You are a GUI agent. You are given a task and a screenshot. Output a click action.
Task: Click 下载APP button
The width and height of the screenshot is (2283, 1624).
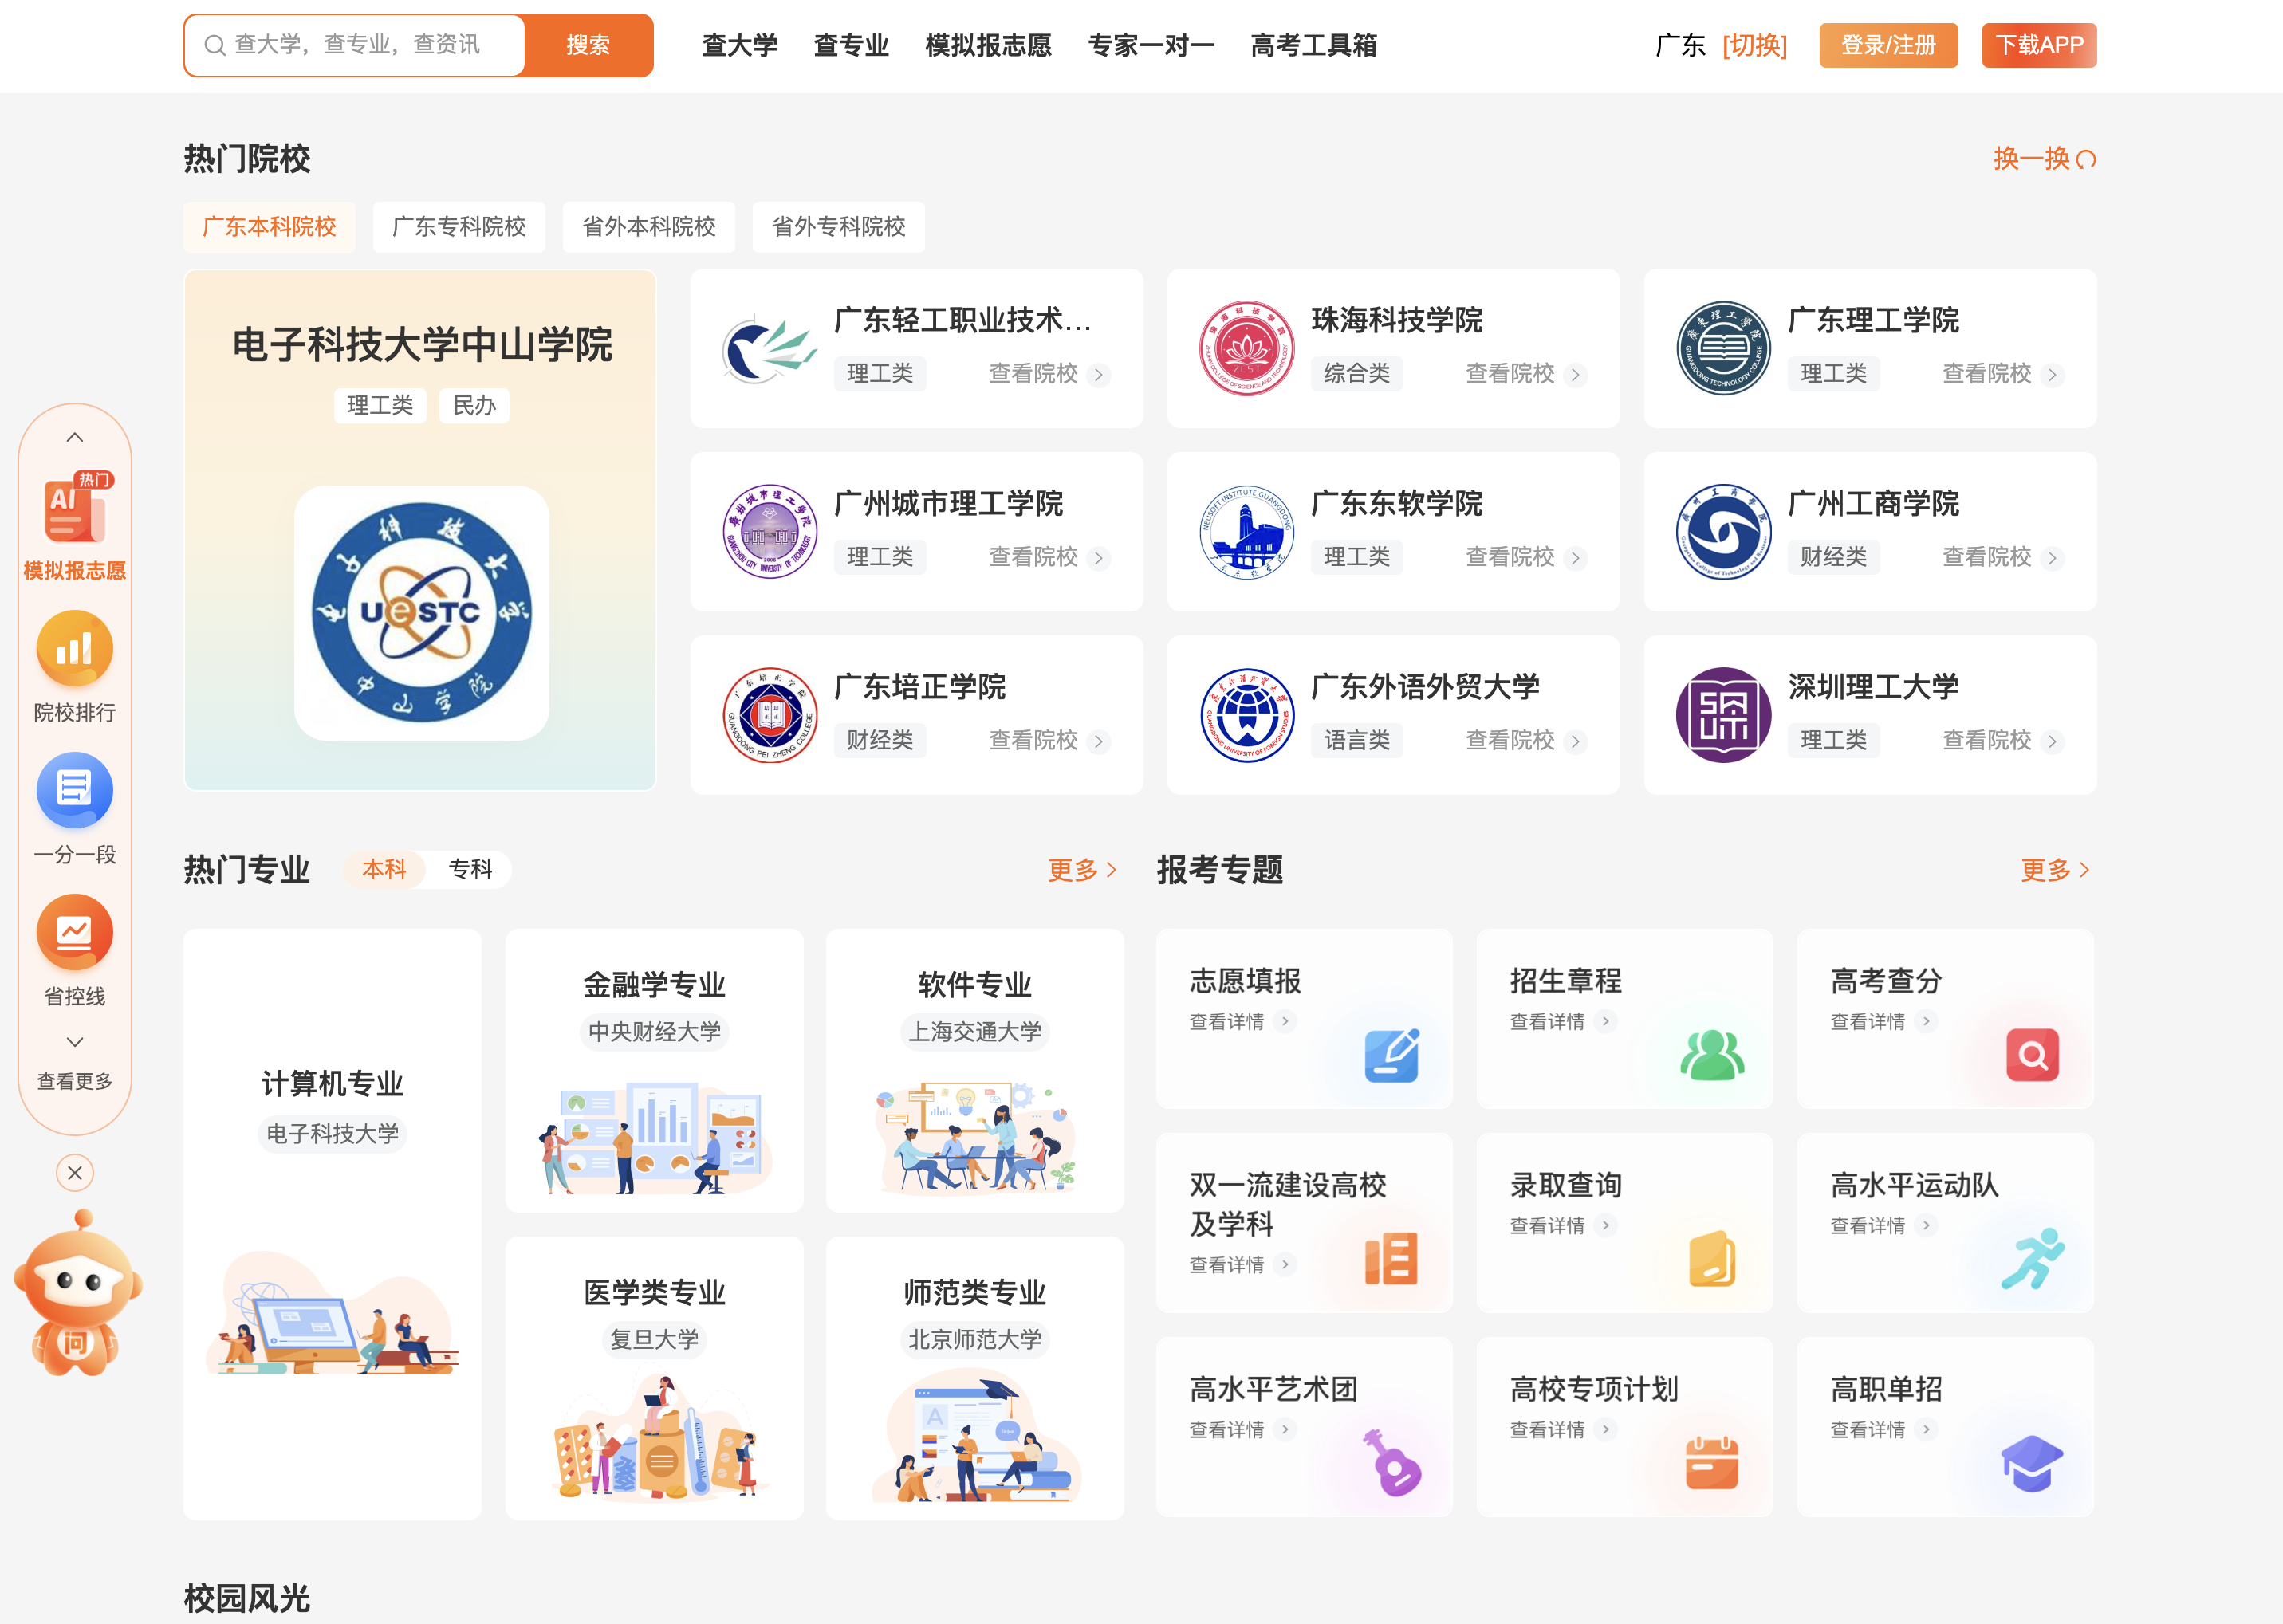[2039, 45]
